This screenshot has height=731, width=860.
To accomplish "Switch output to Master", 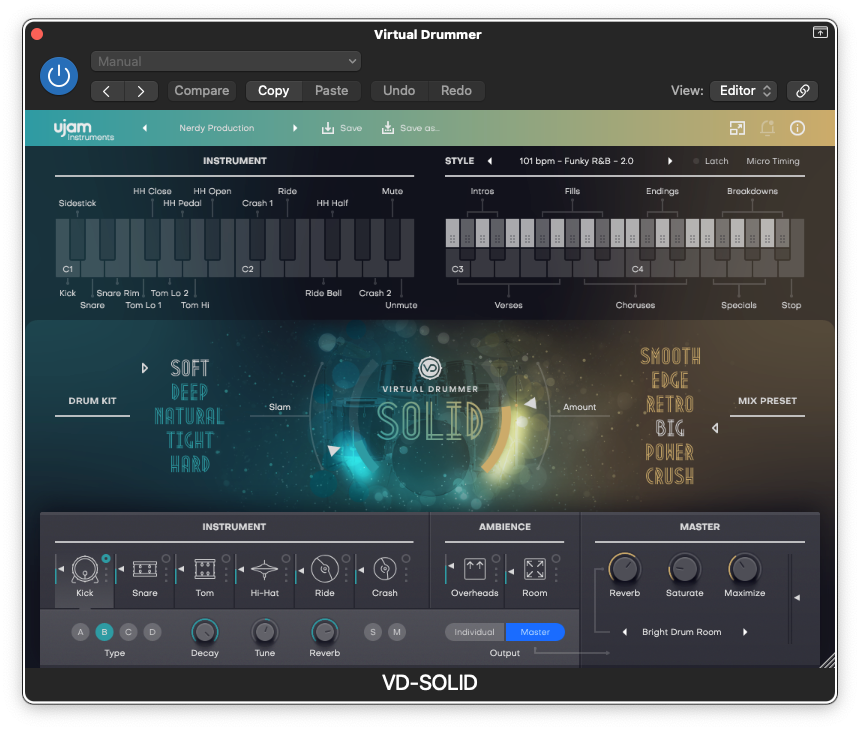I will click(x=535, y=632).
